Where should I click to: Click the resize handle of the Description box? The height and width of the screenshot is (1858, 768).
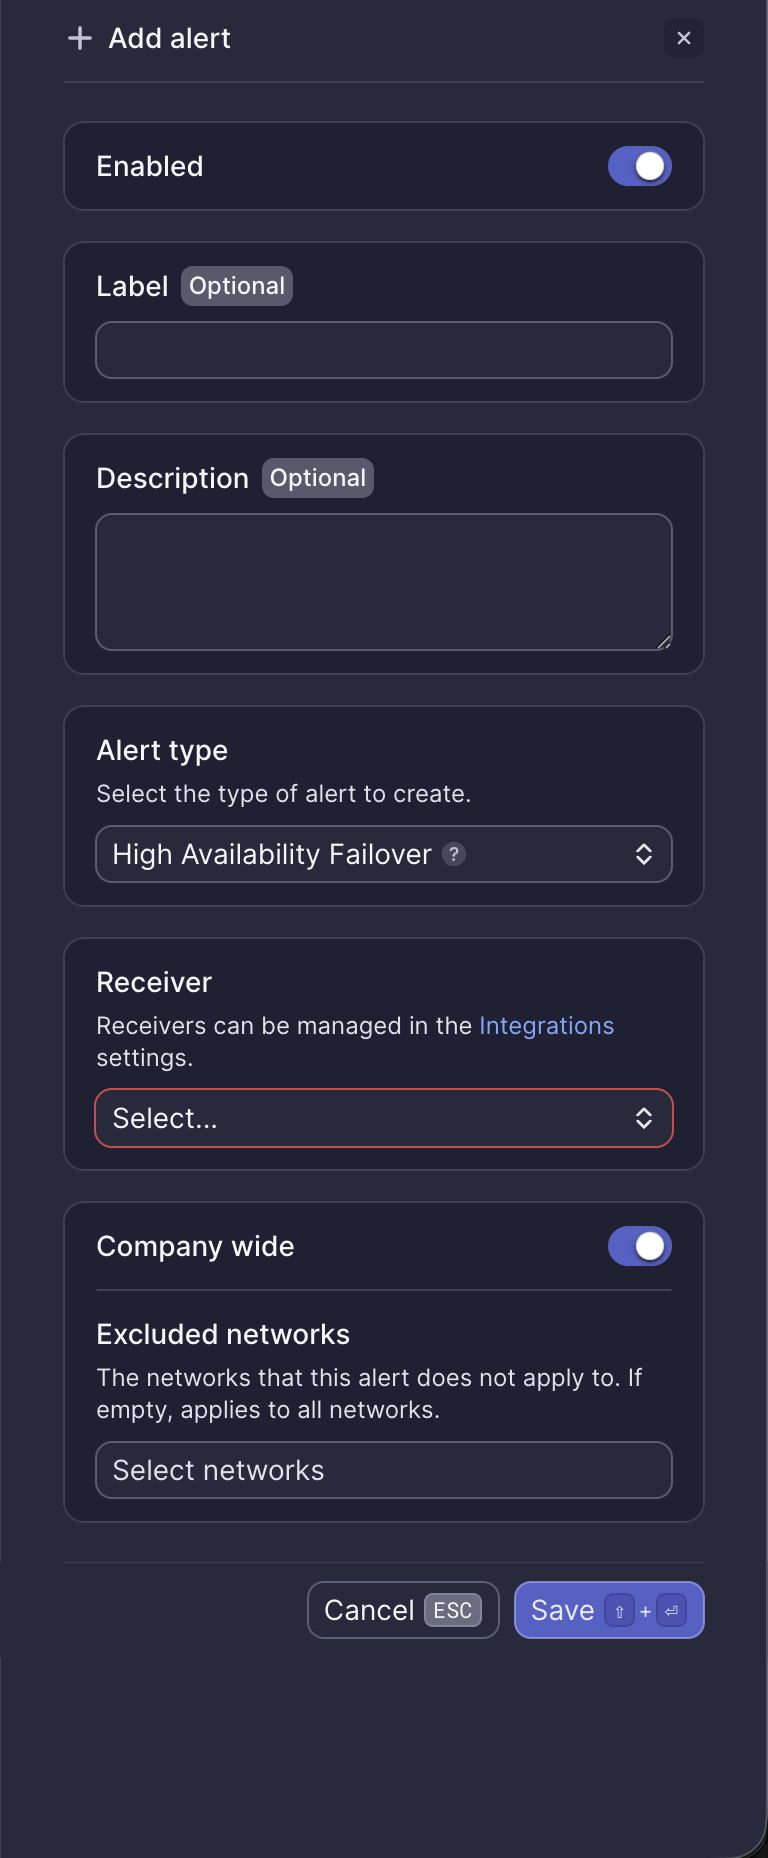pos(663,641)
